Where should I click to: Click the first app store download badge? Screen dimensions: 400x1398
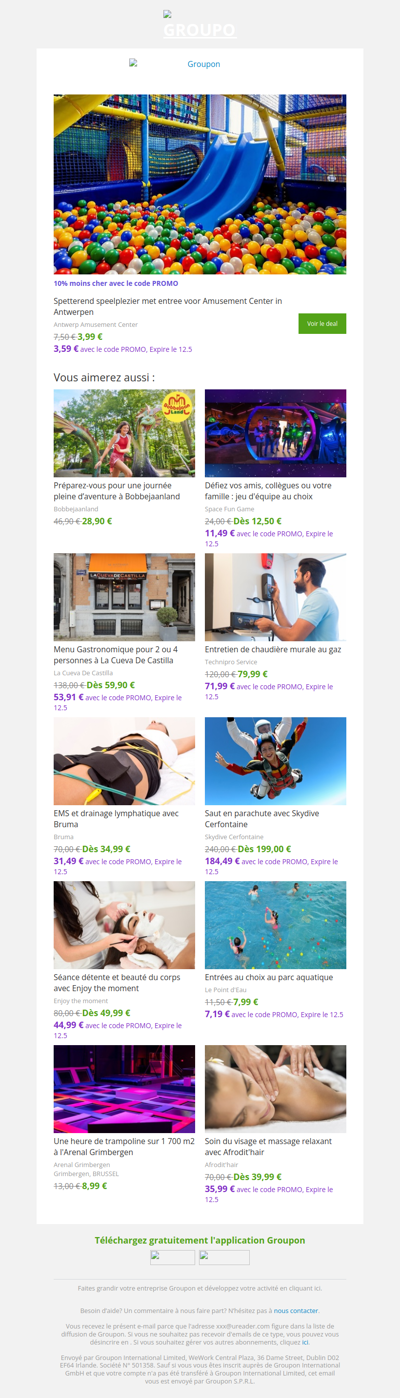[x=173, y=1257]
